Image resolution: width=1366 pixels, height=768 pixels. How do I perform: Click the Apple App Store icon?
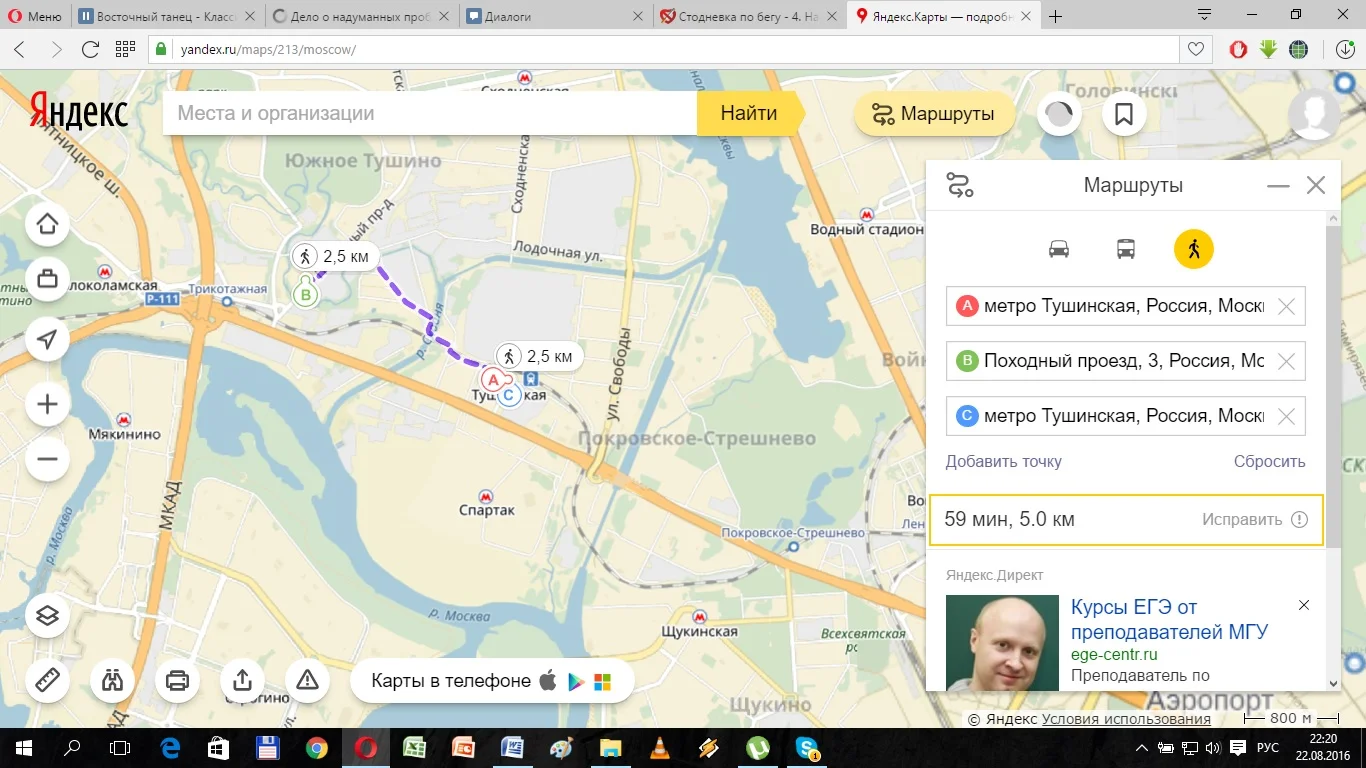click(547, 681)
